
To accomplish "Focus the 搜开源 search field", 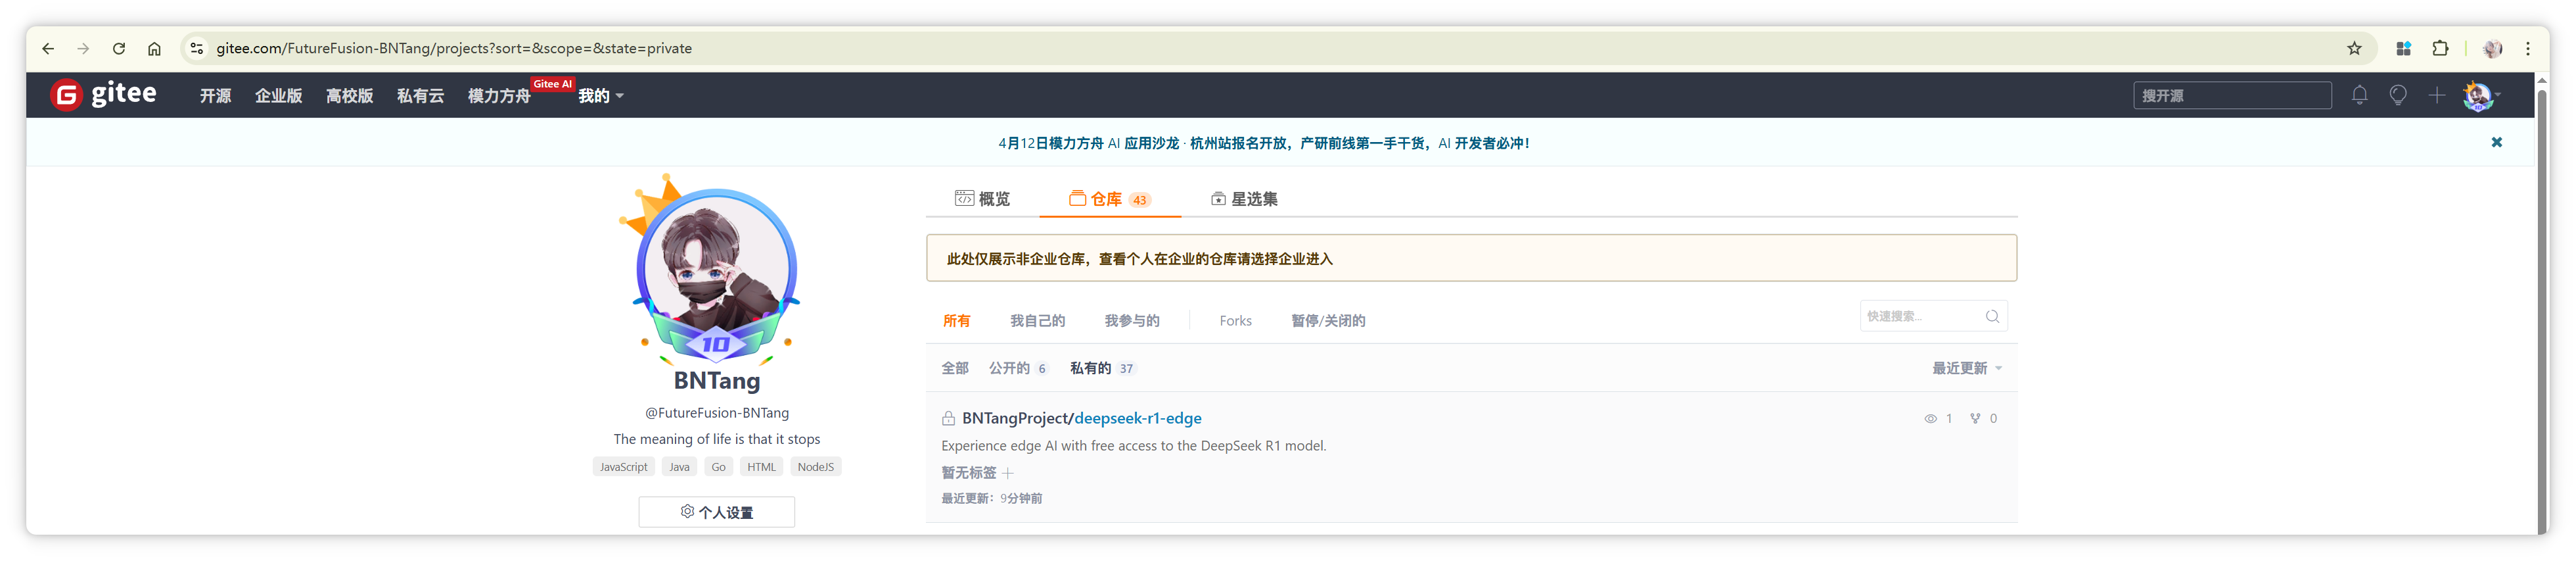I will [2232, 95].
